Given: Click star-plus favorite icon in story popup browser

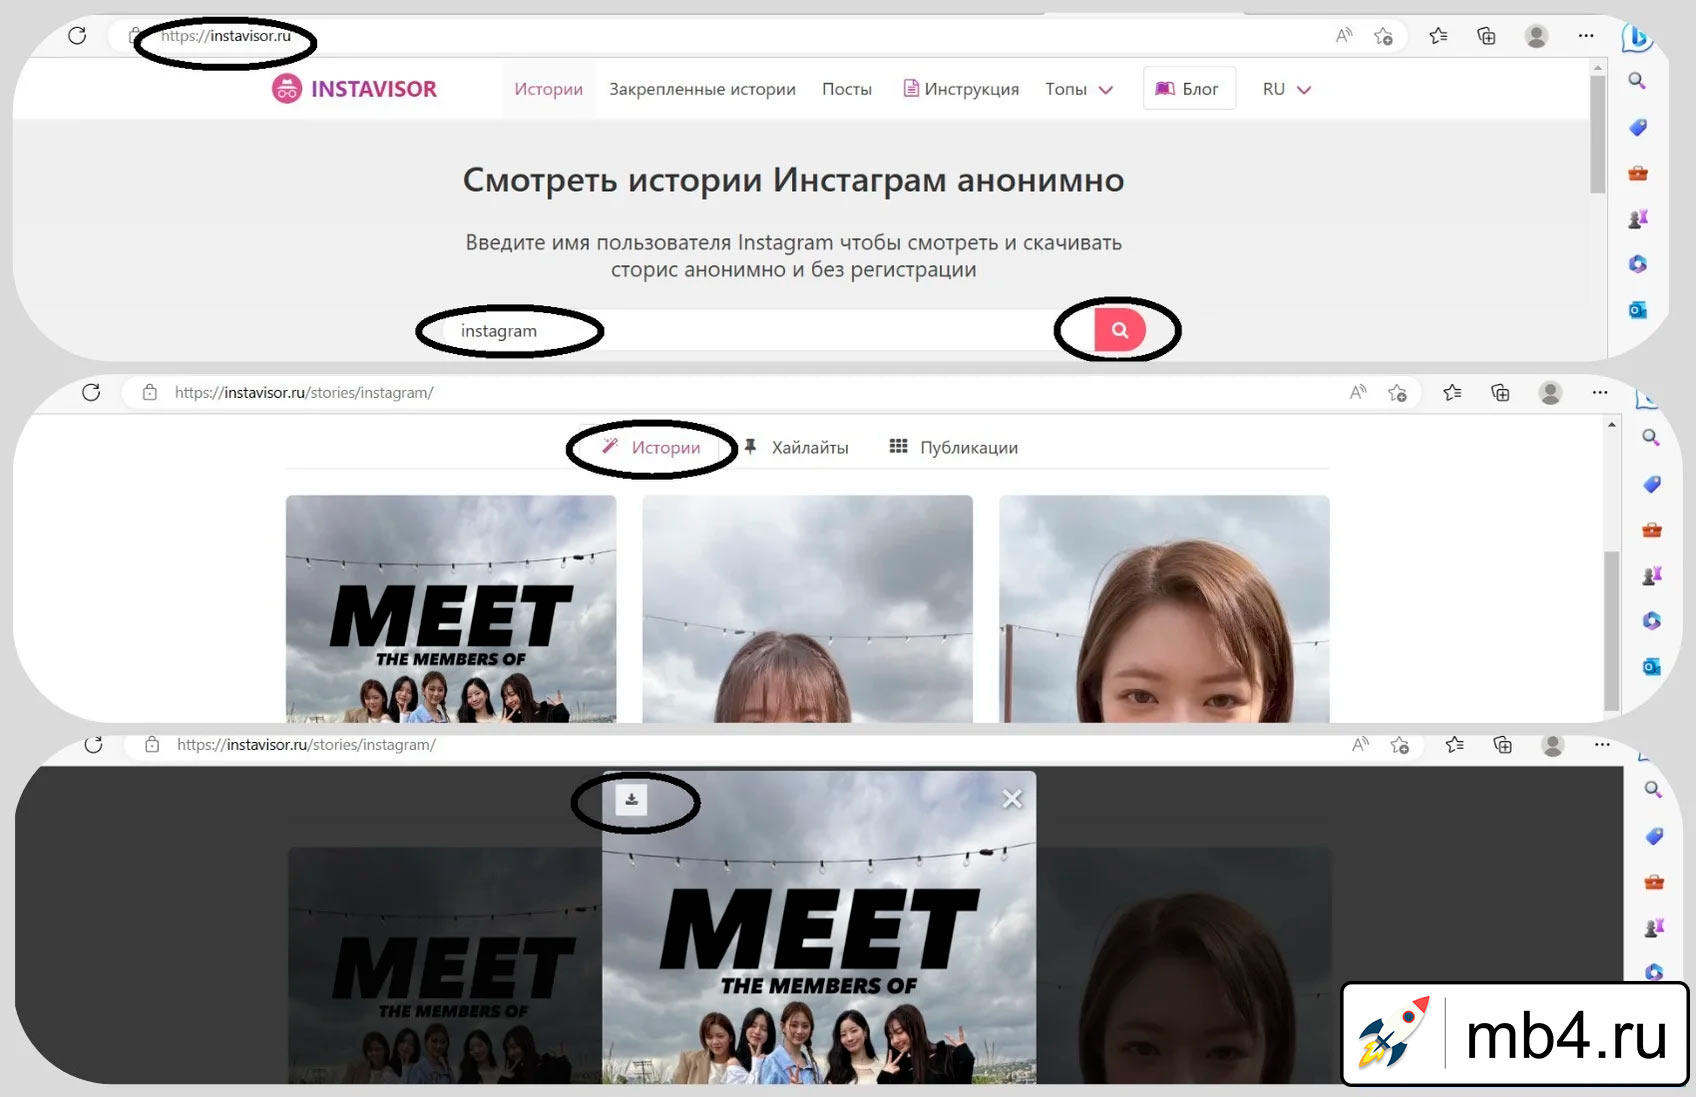Looking at the screenshot, I should [x=1400, y=745].
